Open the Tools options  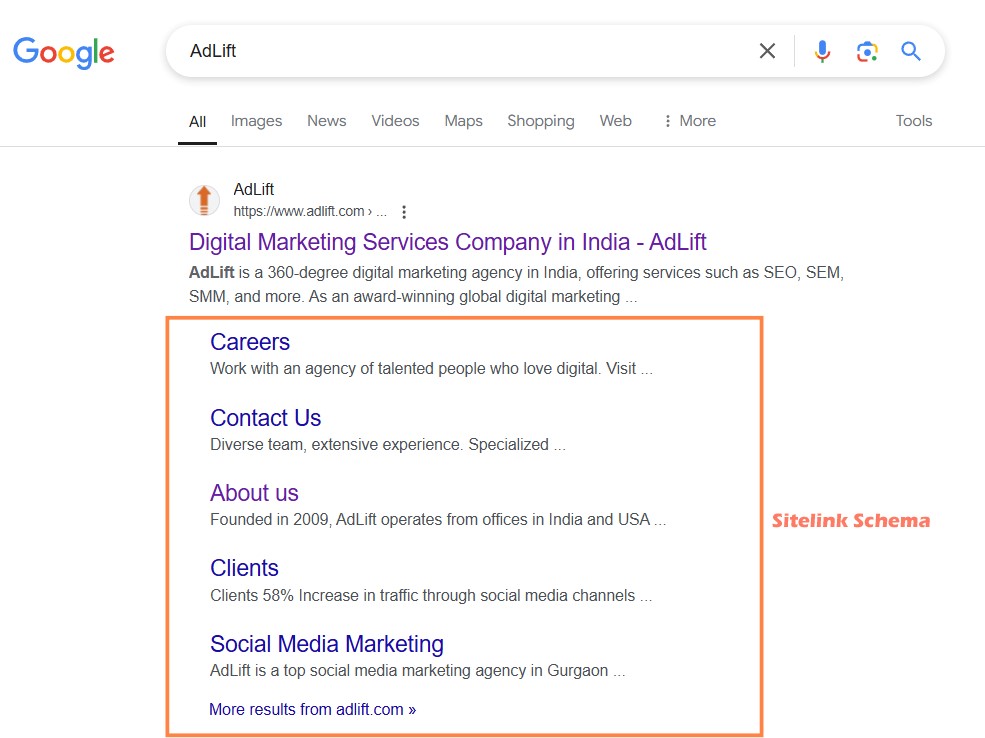click(x=913, y=121)
